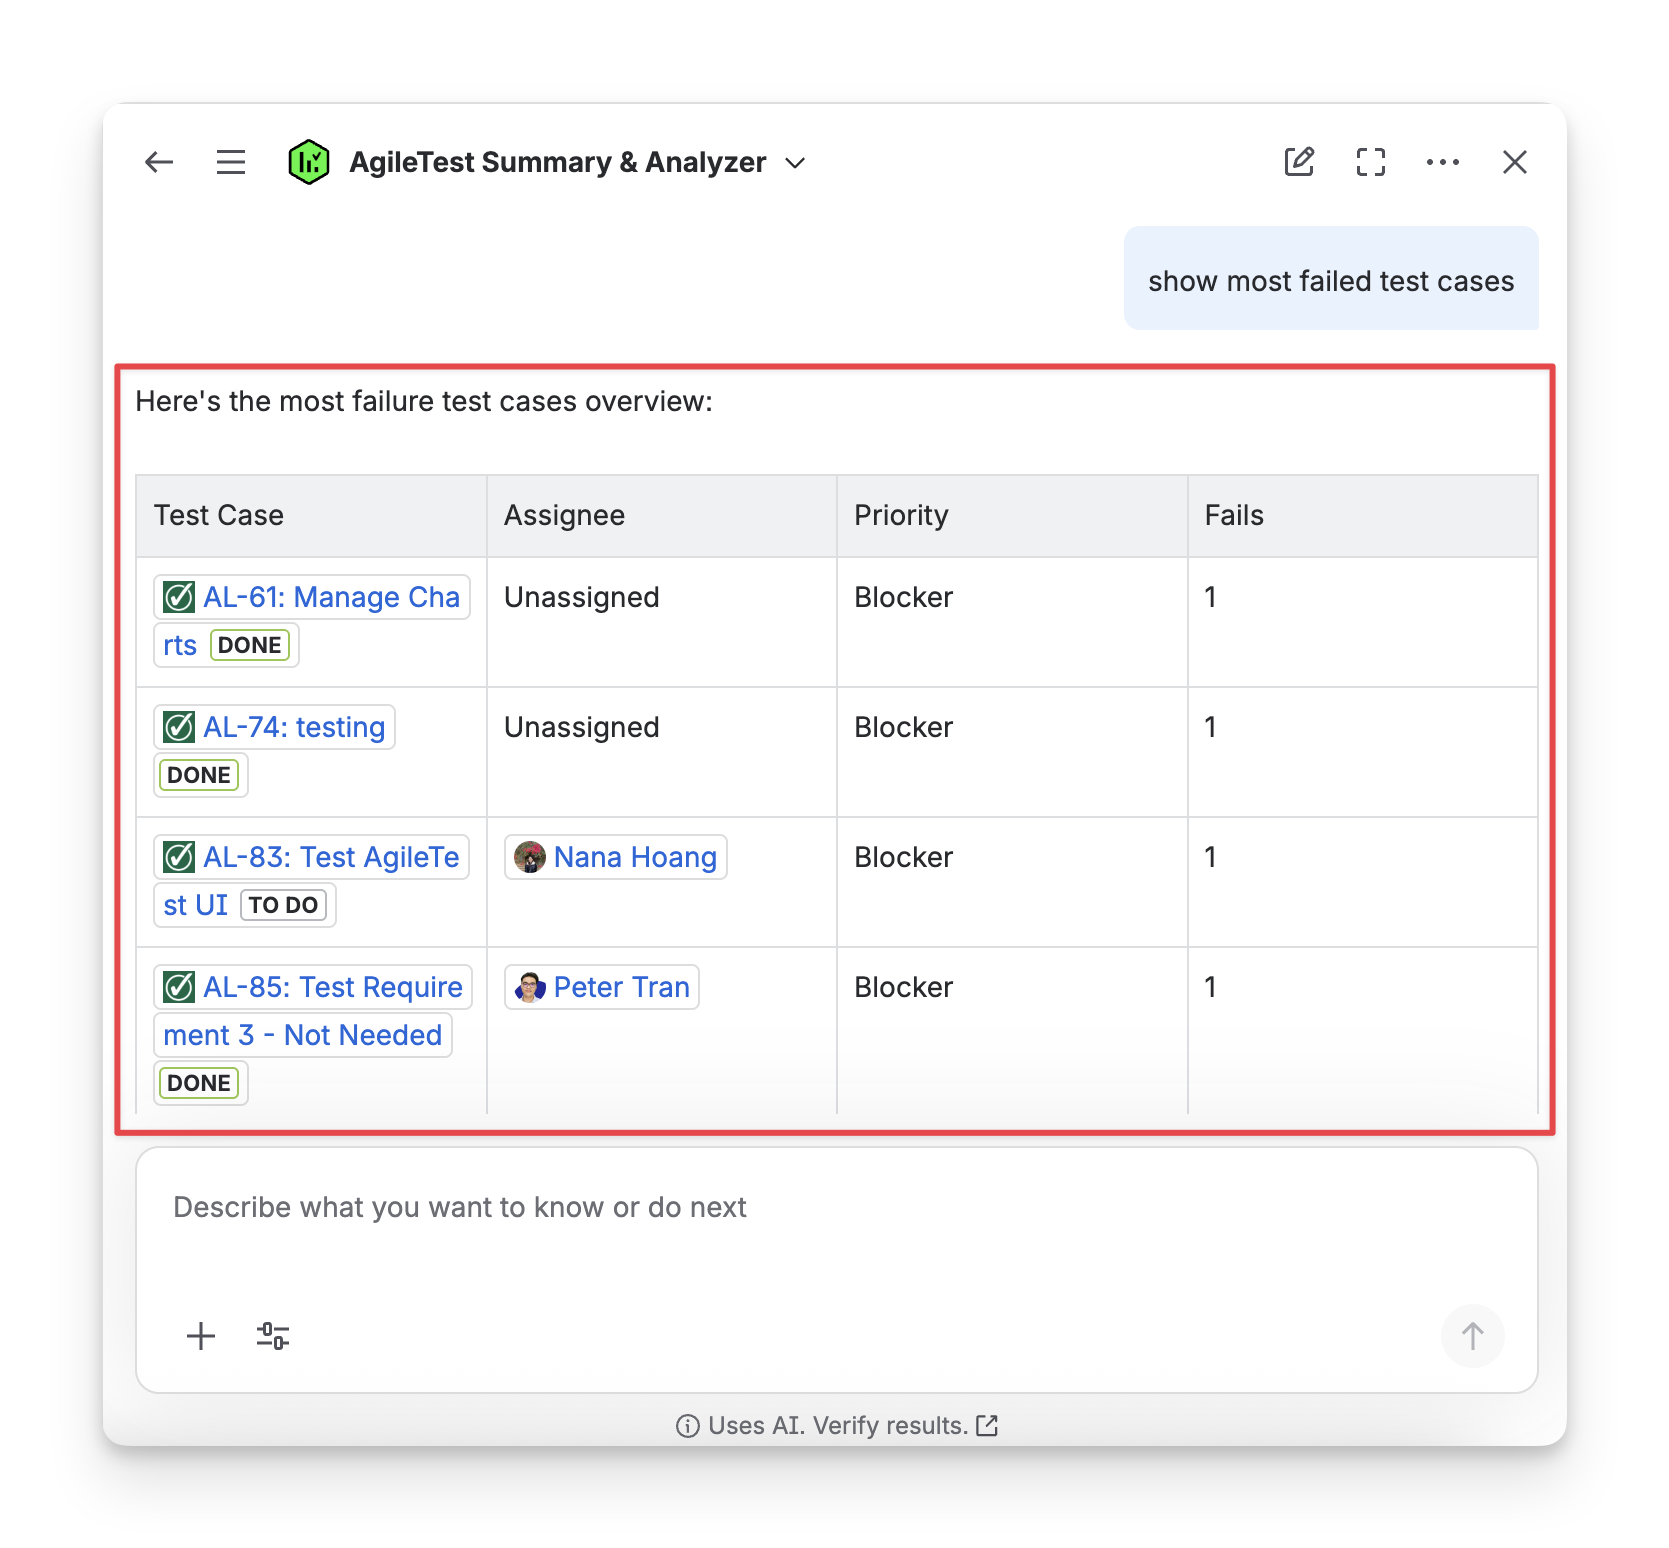Image resolution: width=1669 pixels, height=1548 pixels.
Task: Expand panel with fullscreen icon
Action: pyautogui.click(x=1370, y=162)
